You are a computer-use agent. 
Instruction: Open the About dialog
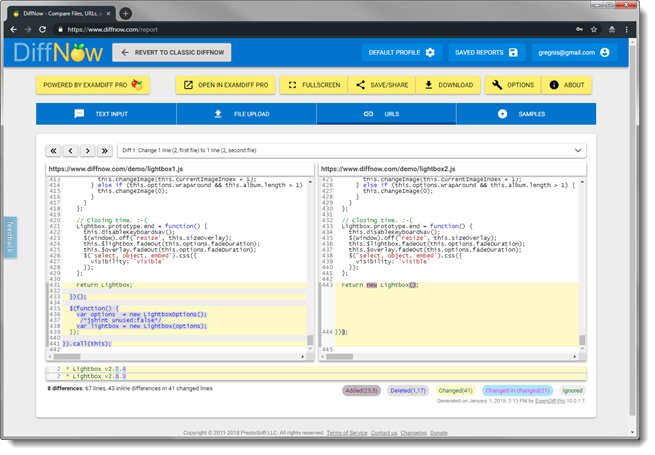pos(567,85)
